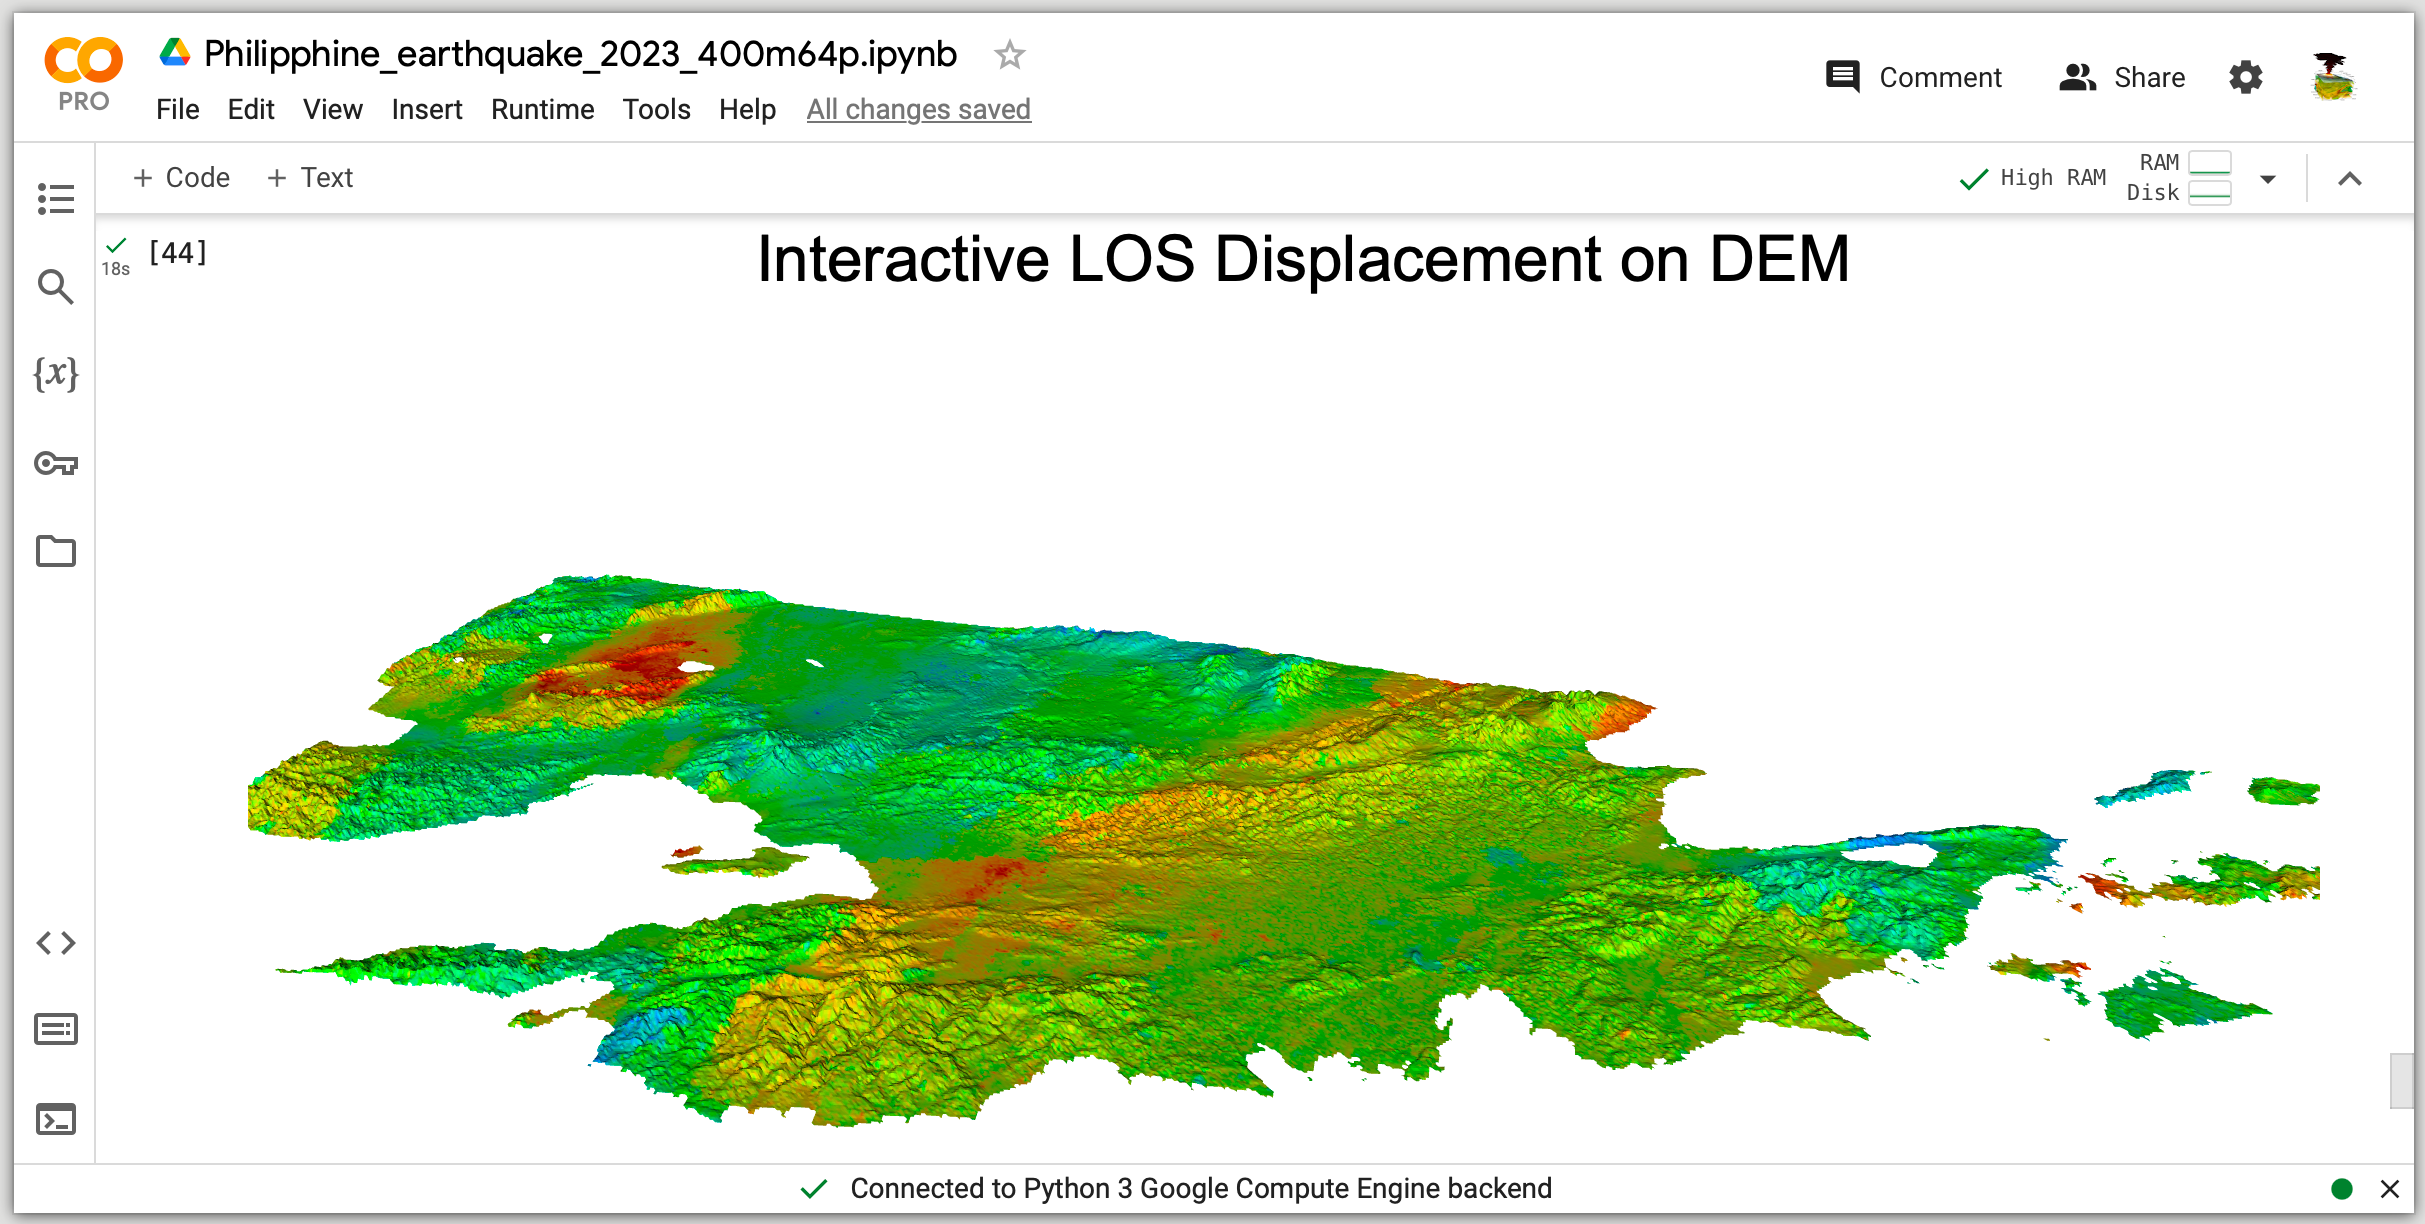Open the variables inspector panel
This screenshot has height=1224, width=2425.
point(55,374)
